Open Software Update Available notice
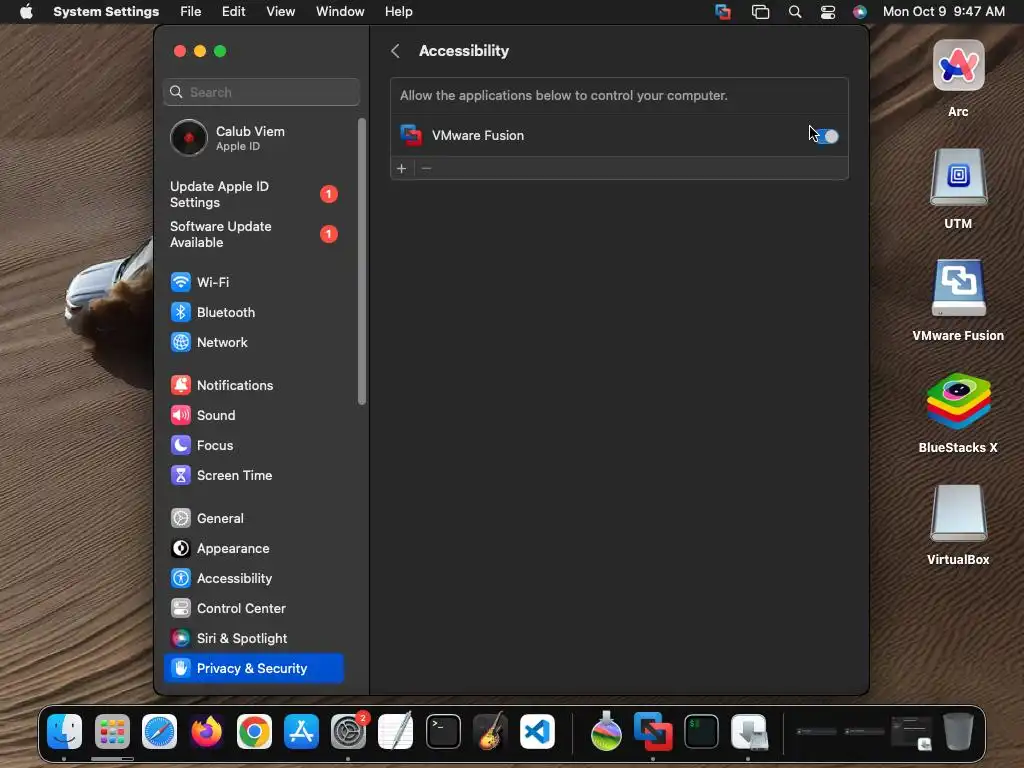Screen dimensions: 1024x768 tap(254, 234)
